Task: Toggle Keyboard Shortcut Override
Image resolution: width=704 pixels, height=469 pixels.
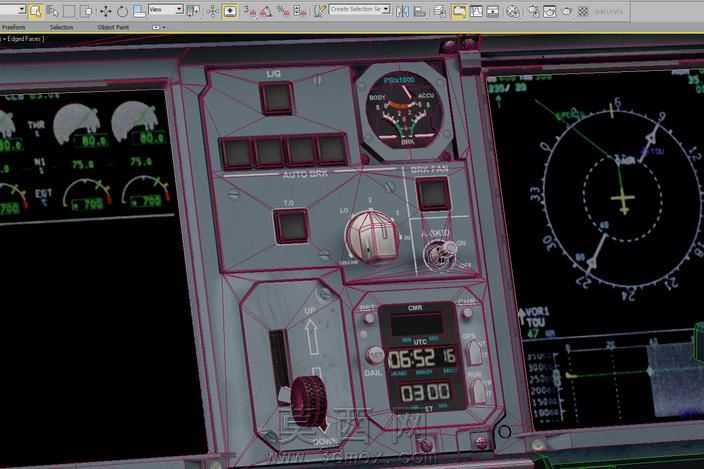Action: point(230,11)
